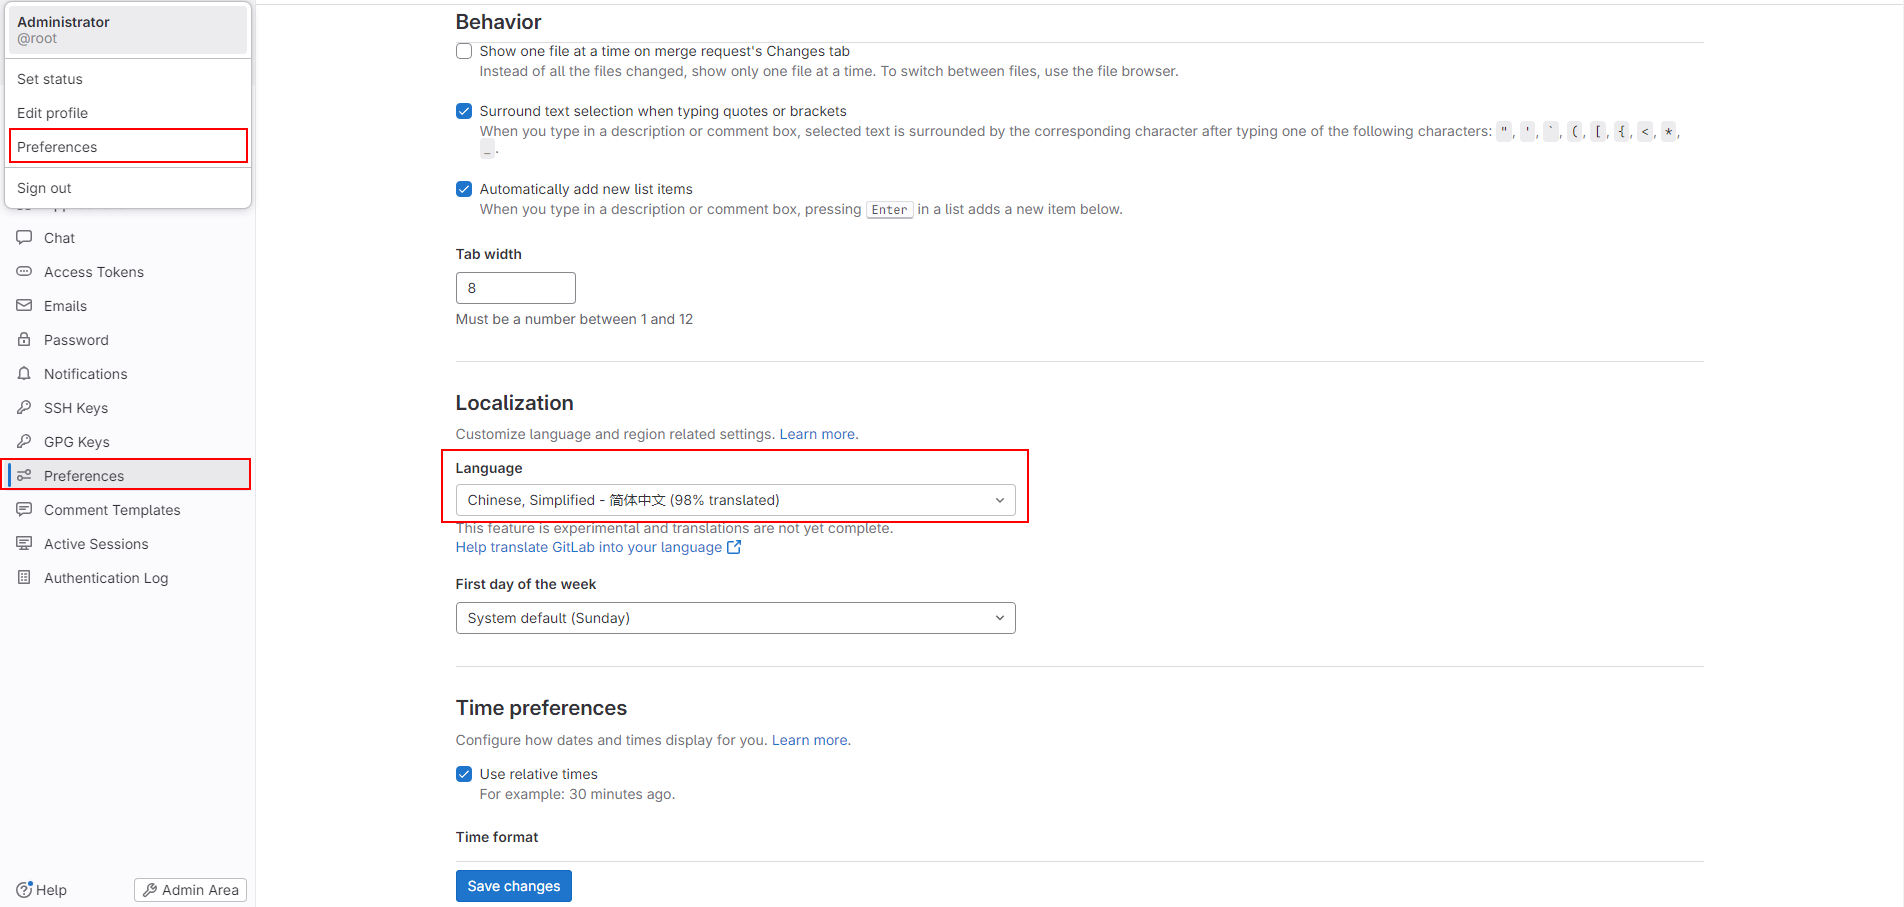Image resolution: width=1904 pixels, height=907 pixels.
Task: Choose Sign out from the user menu
Action: [x=128, y=188]
